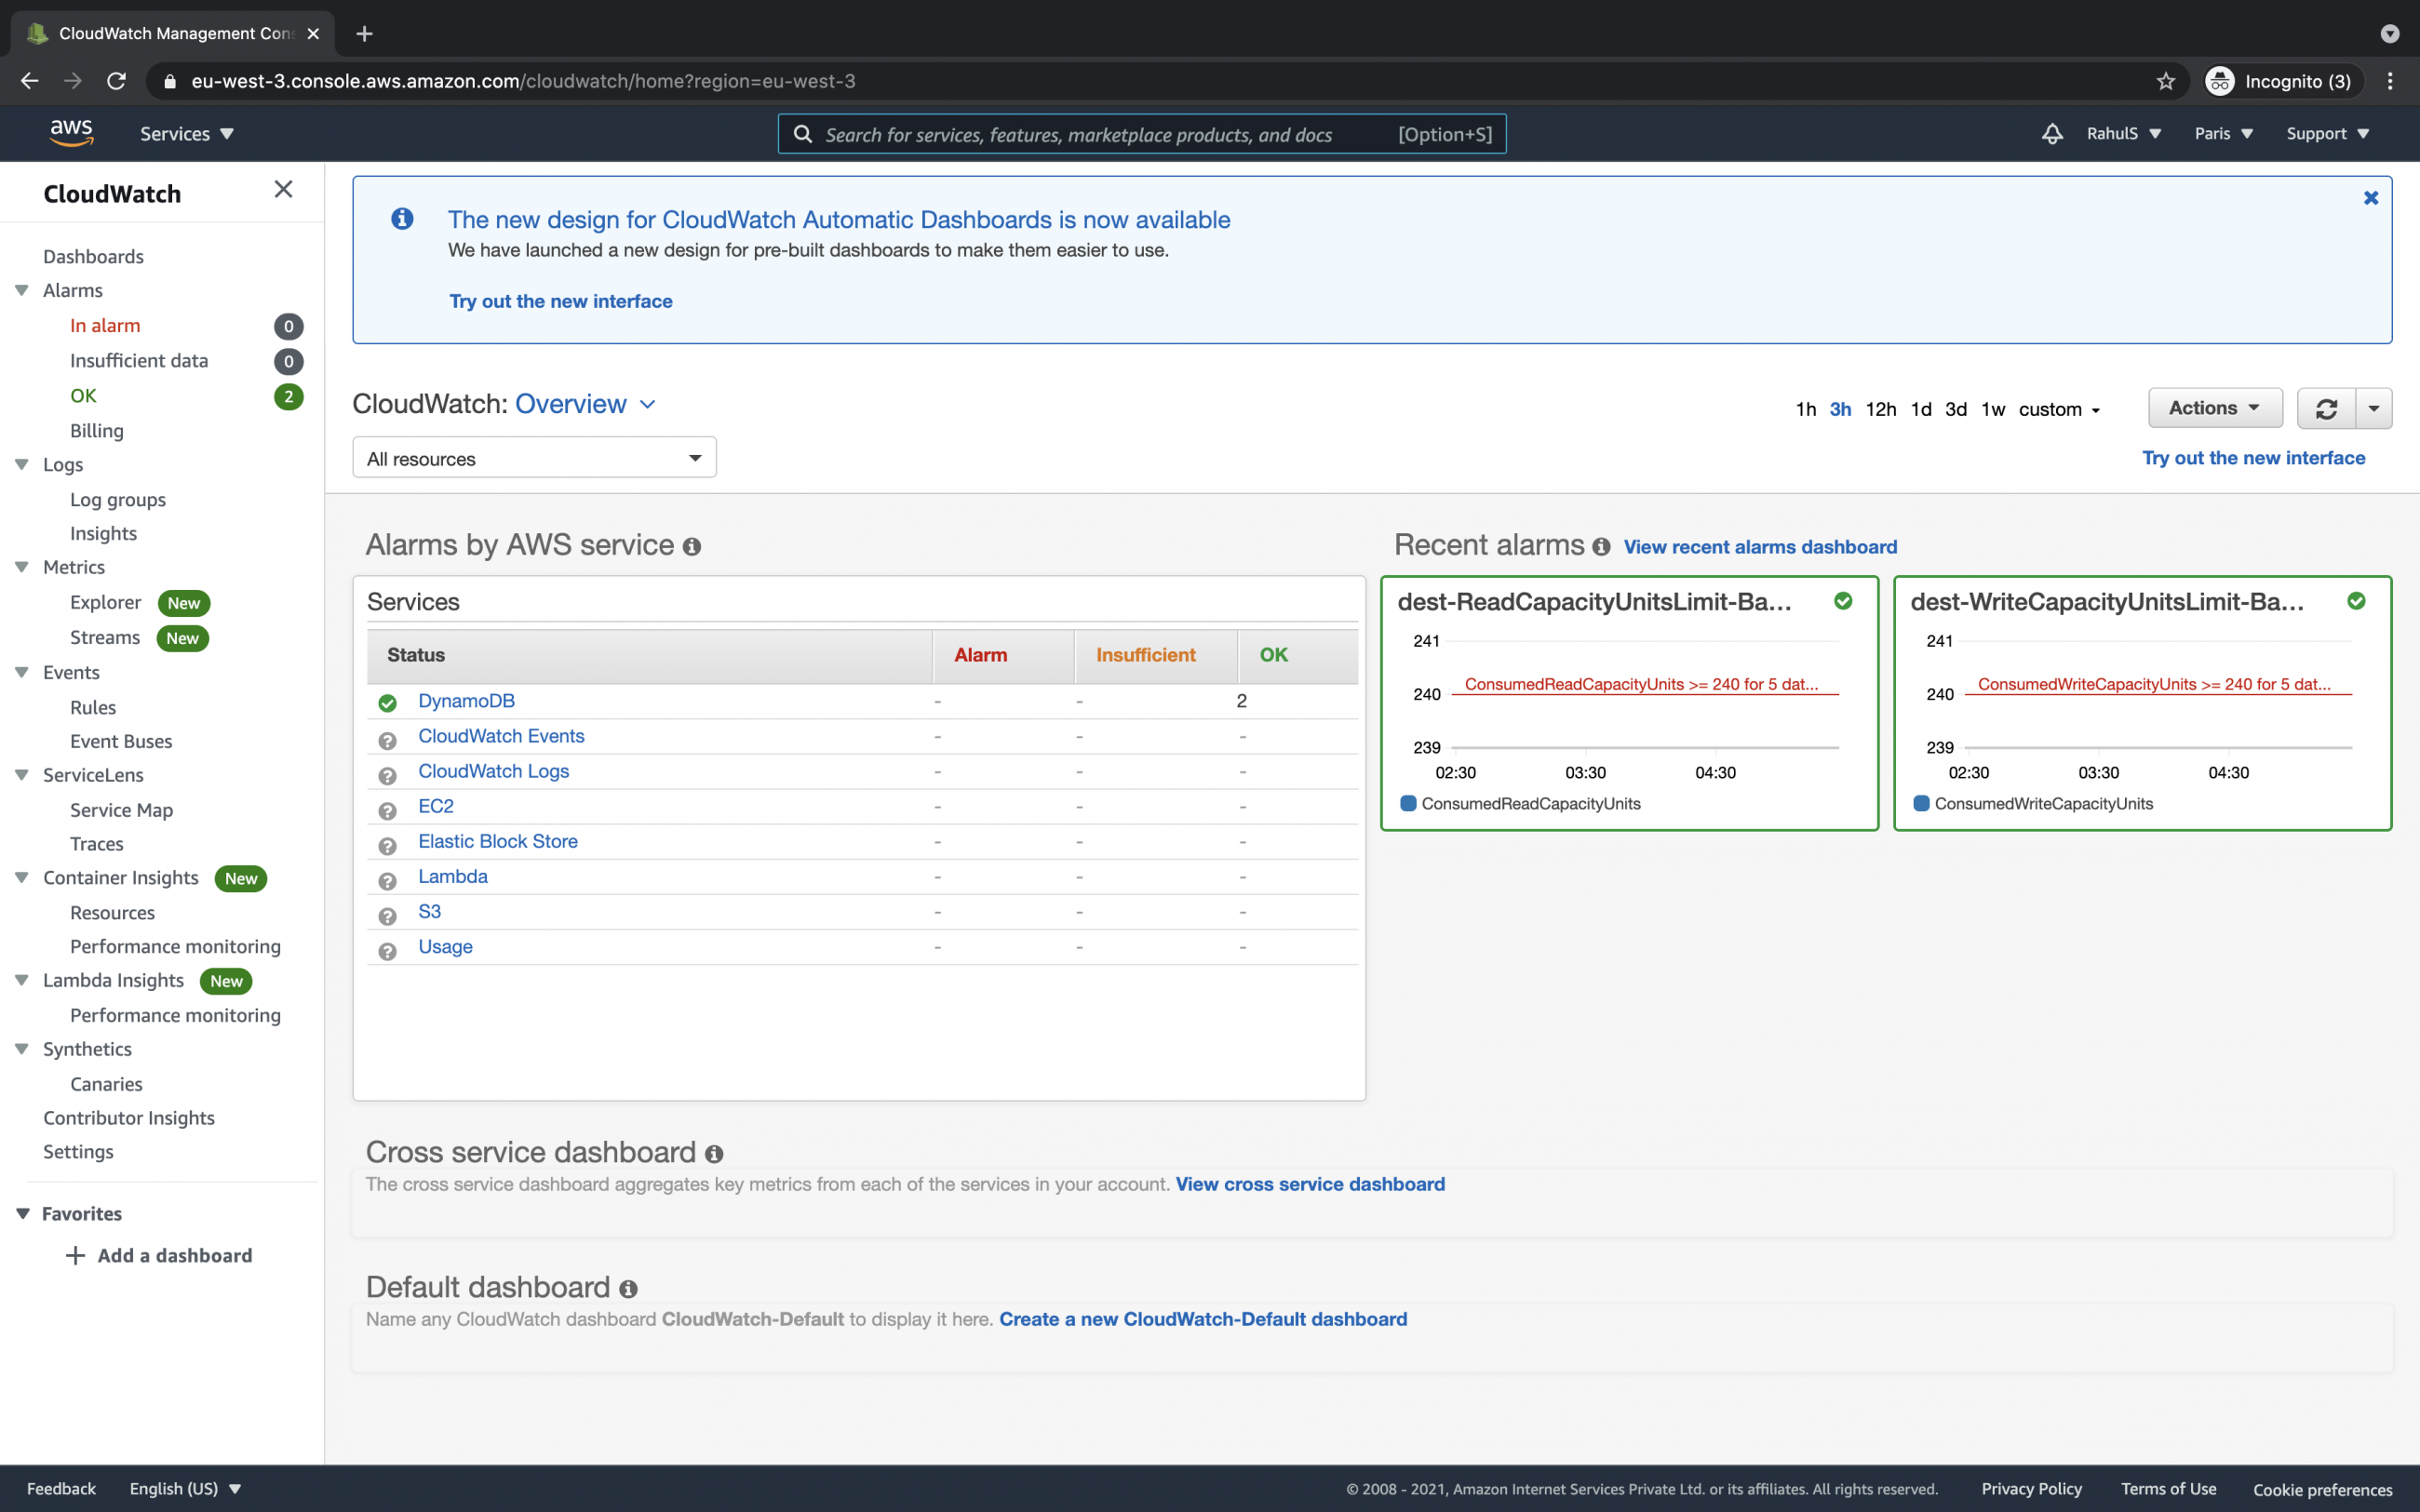Click the green OK status icon beside DynamoDB
The image size is (2420, 1512).
(387, 703)
